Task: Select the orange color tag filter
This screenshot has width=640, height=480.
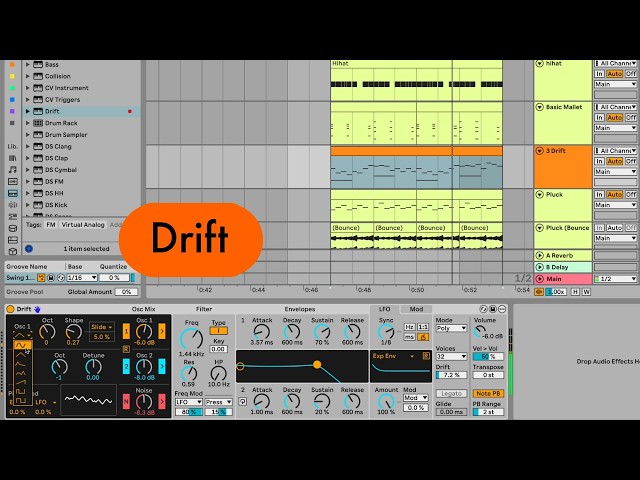Action: (12, 64)
